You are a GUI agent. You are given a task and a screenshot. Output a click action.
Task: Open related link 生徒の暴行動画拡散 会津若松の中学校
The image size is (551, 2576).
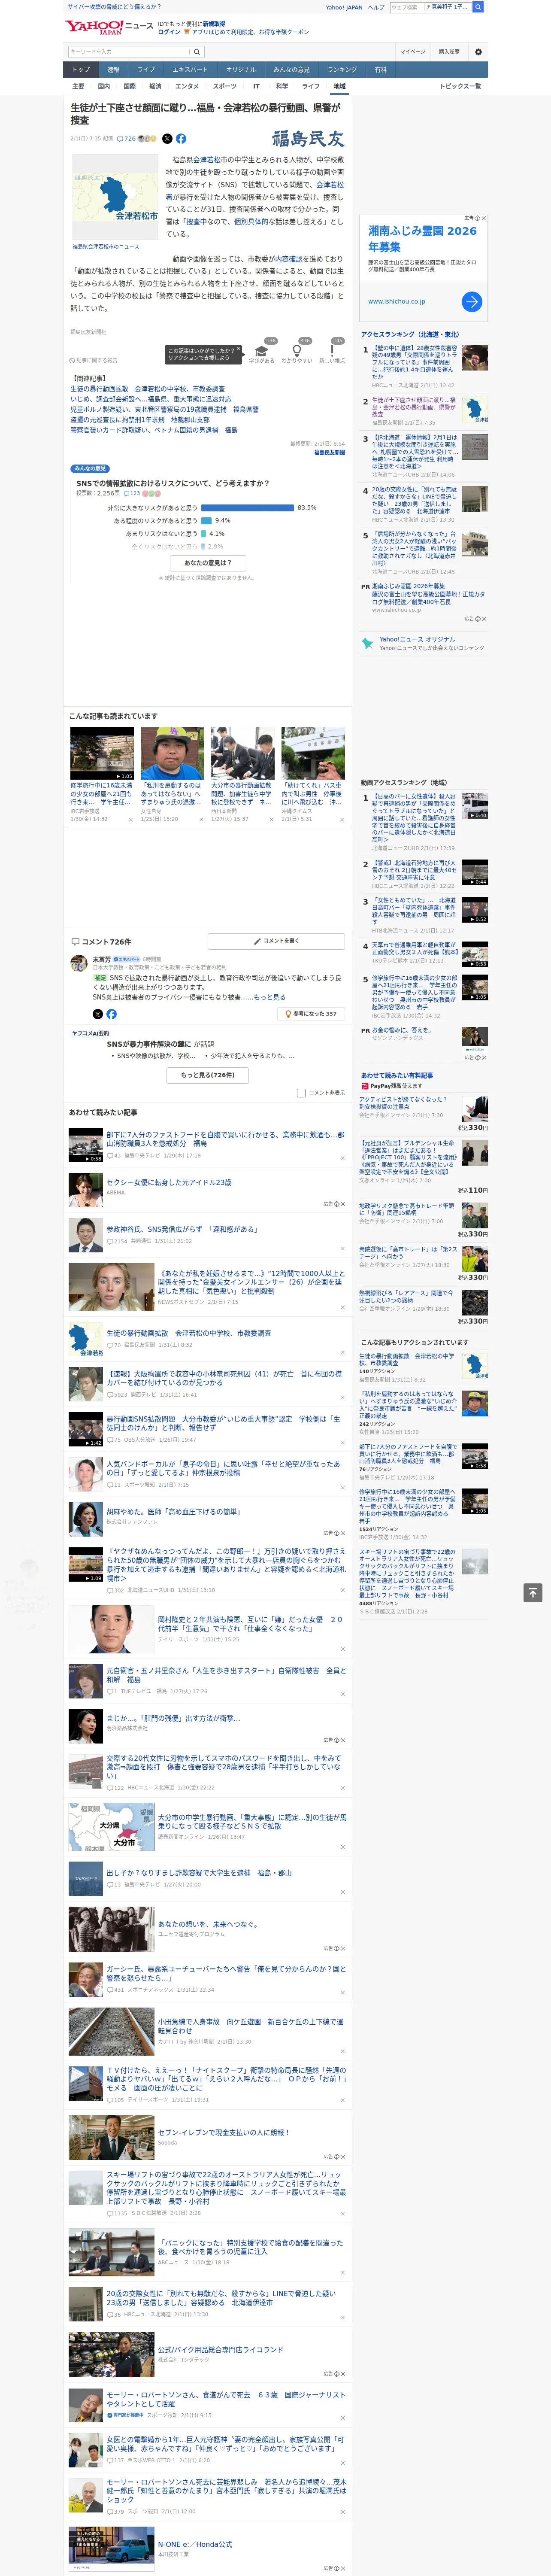pyautogui.click(x=147, y=389)
